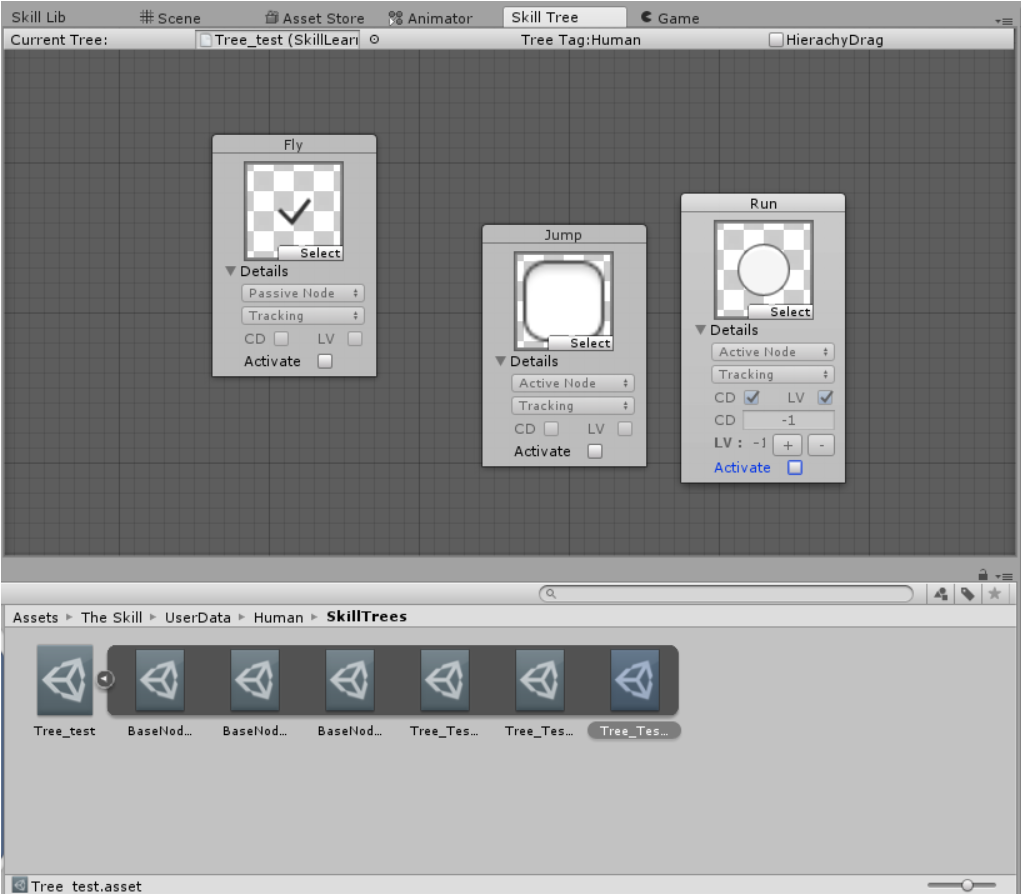Collapse sub-assets arrow next to Tree_test asset
Screen dimensions: 1022x895
click(105, 679)
